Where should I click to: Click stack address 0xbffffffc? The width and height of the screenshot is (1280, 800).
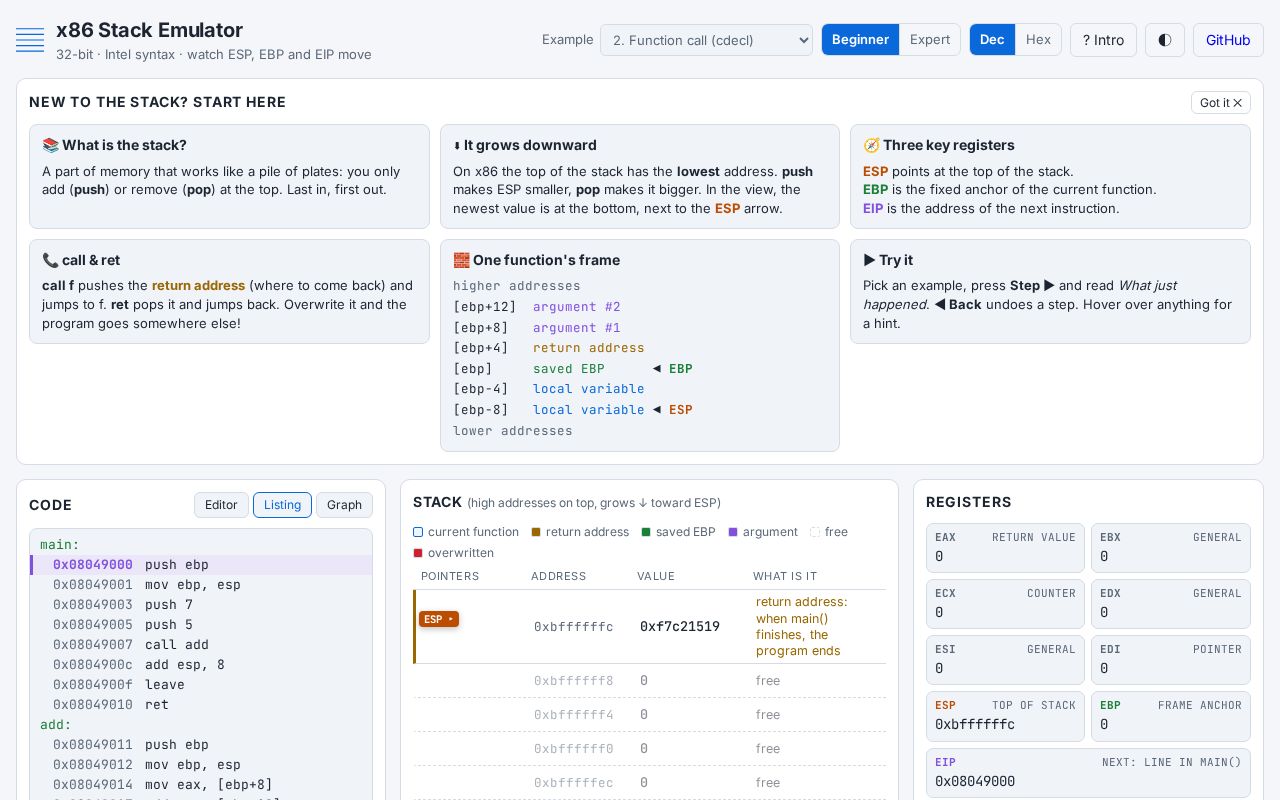pyautogui.click(x=574, y=627)
